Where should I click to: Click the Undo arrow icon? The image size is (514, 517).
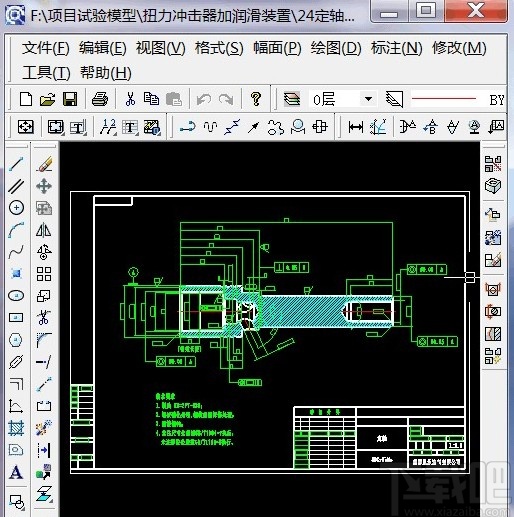click(x=204, y=99)
